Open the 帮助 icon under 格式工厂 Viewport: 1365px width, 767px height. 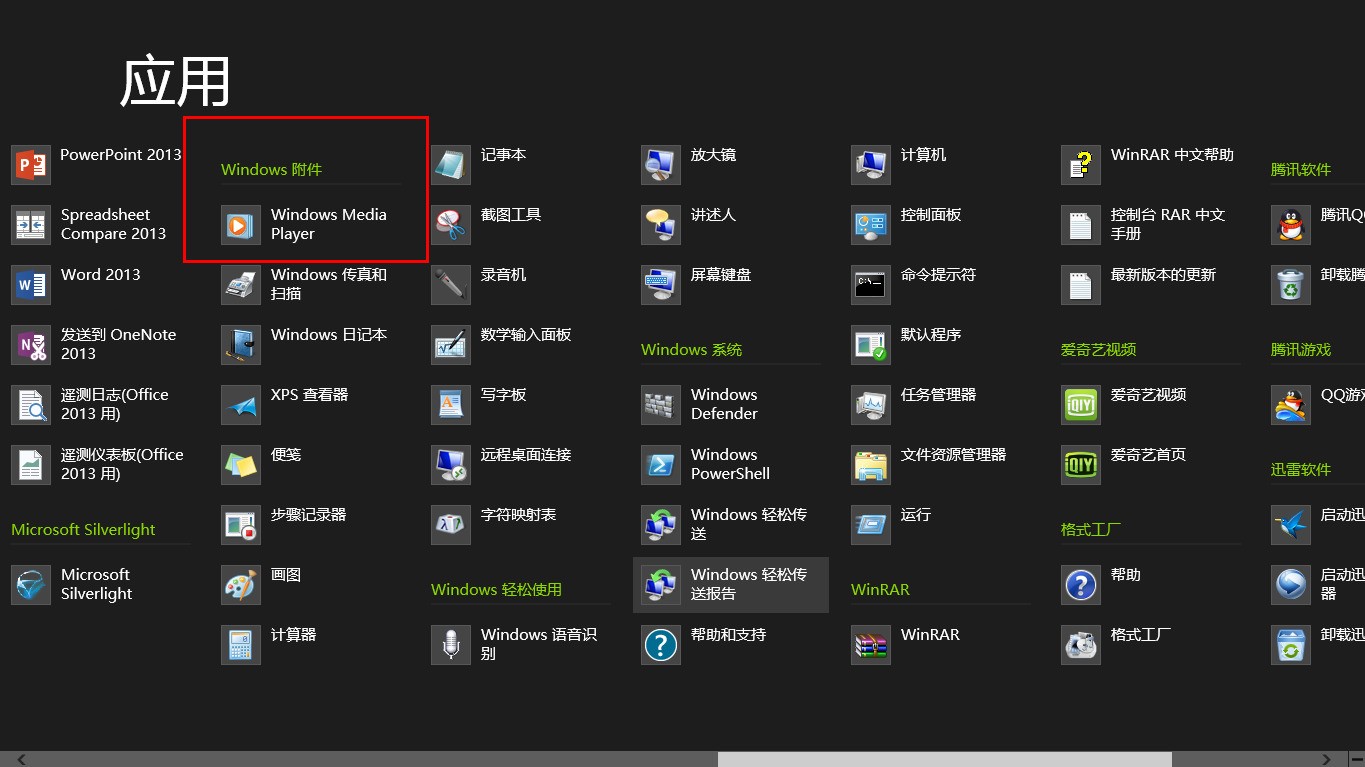(1081, 585)
